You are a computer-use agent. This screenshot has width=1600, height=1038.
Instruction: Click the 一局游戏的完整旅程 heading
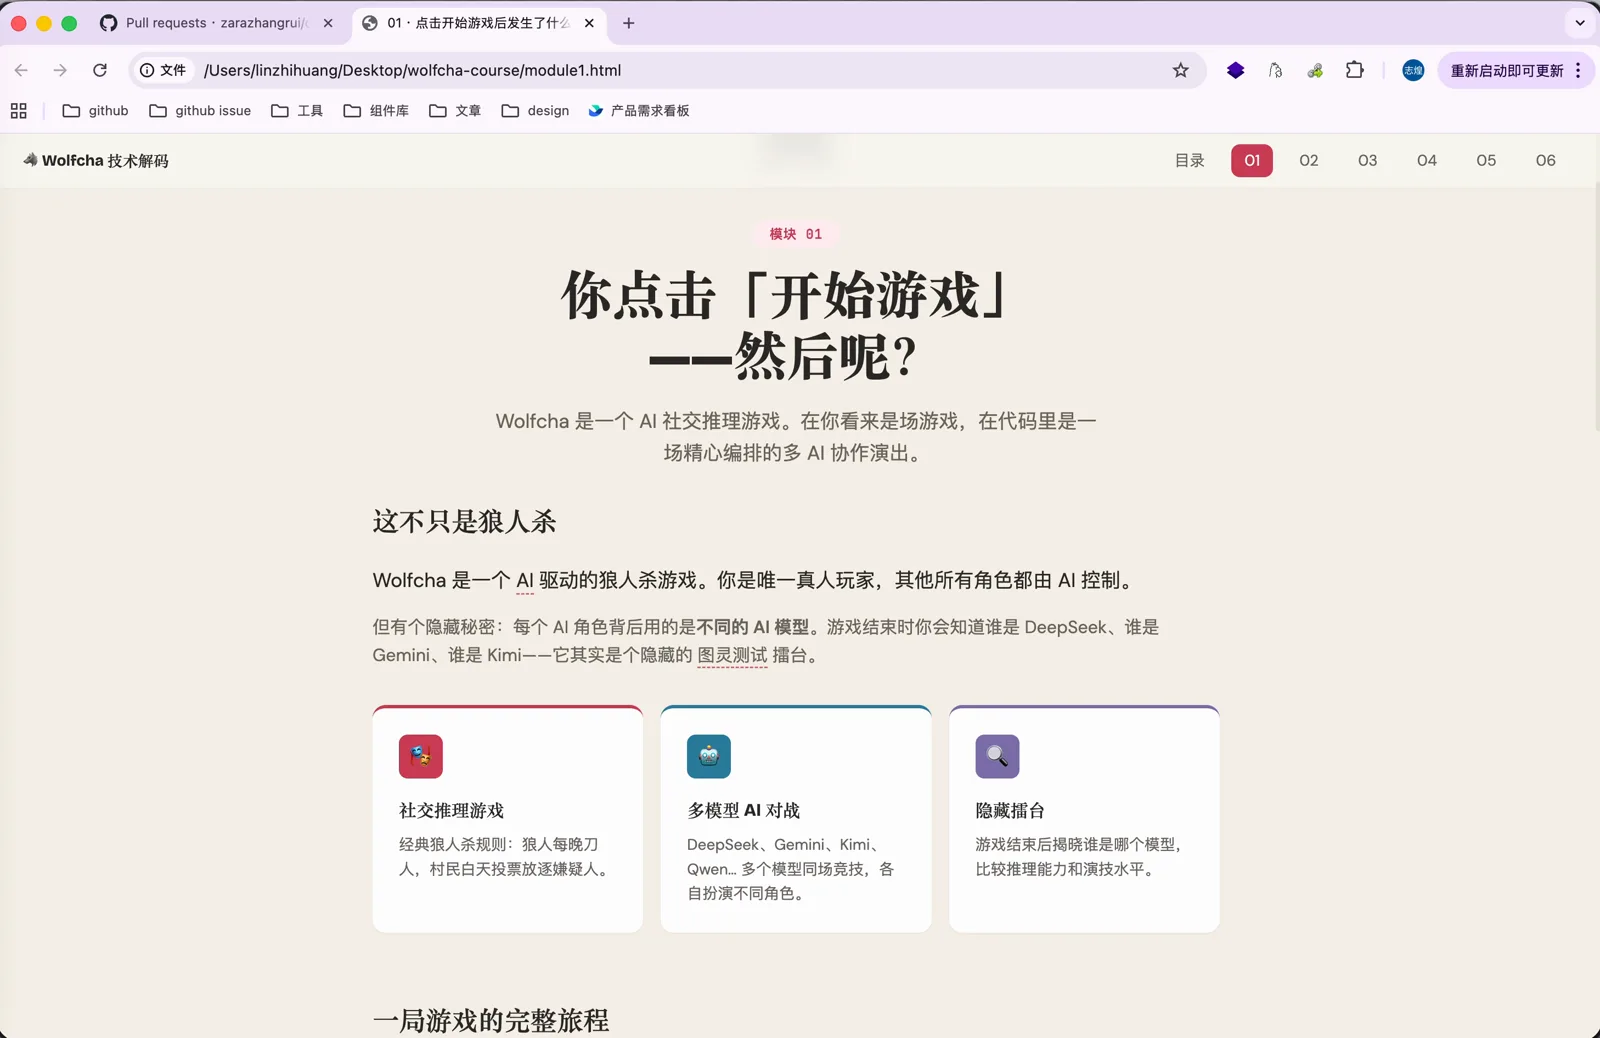(491, 1020)
